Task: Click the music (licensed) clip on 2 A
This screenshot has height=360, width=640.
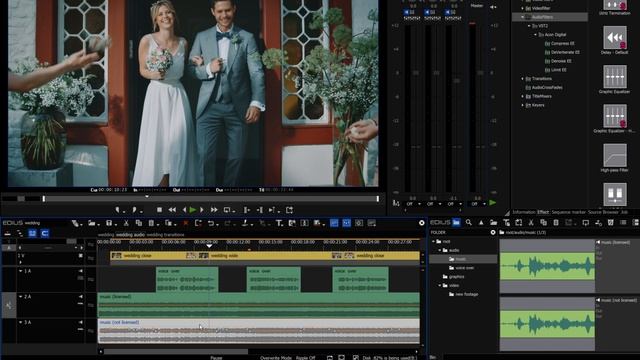Action: point(258,305)
